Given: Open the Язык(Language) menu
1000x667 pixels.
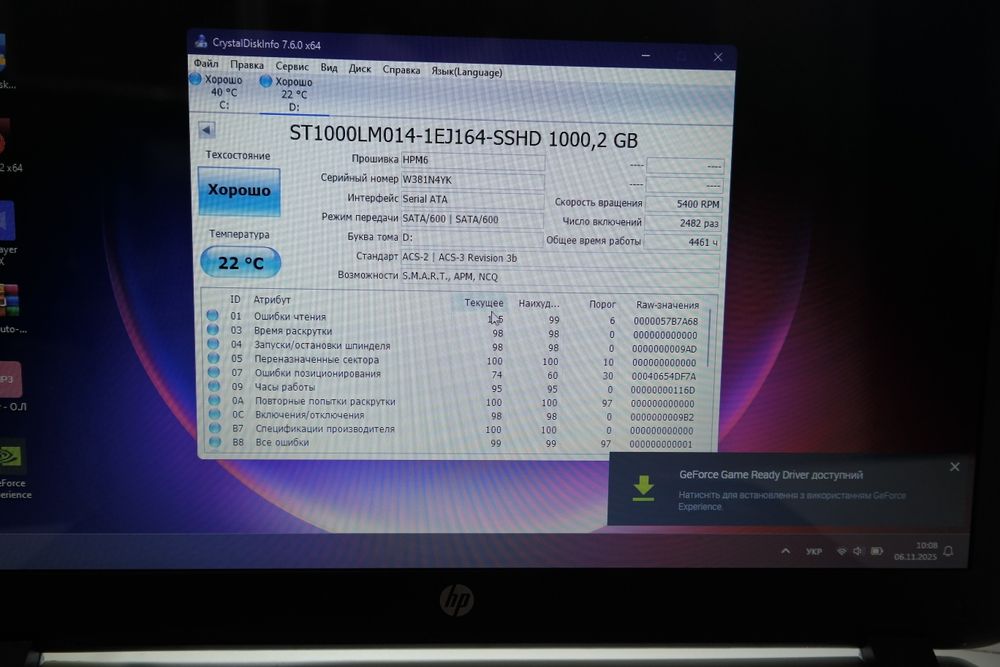Looking at the screenshot, I should click(x=467, y=72).
